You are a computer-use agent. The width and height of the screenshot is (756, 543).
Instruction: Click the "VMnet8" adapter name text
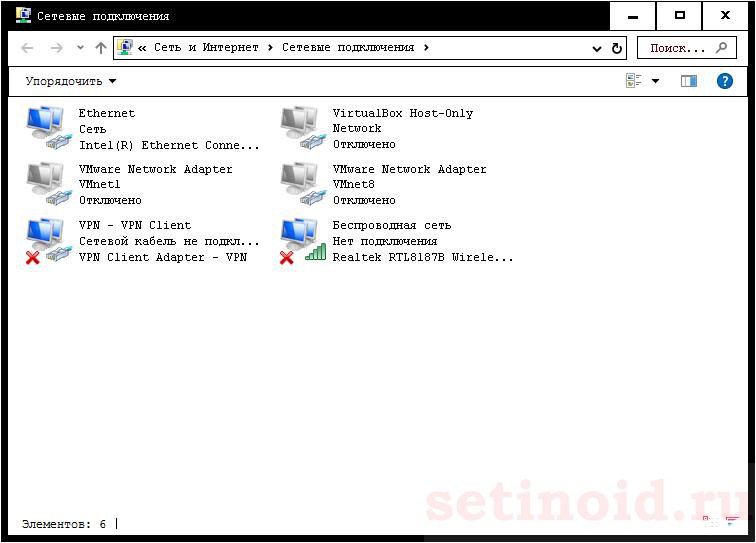[354, 184]
